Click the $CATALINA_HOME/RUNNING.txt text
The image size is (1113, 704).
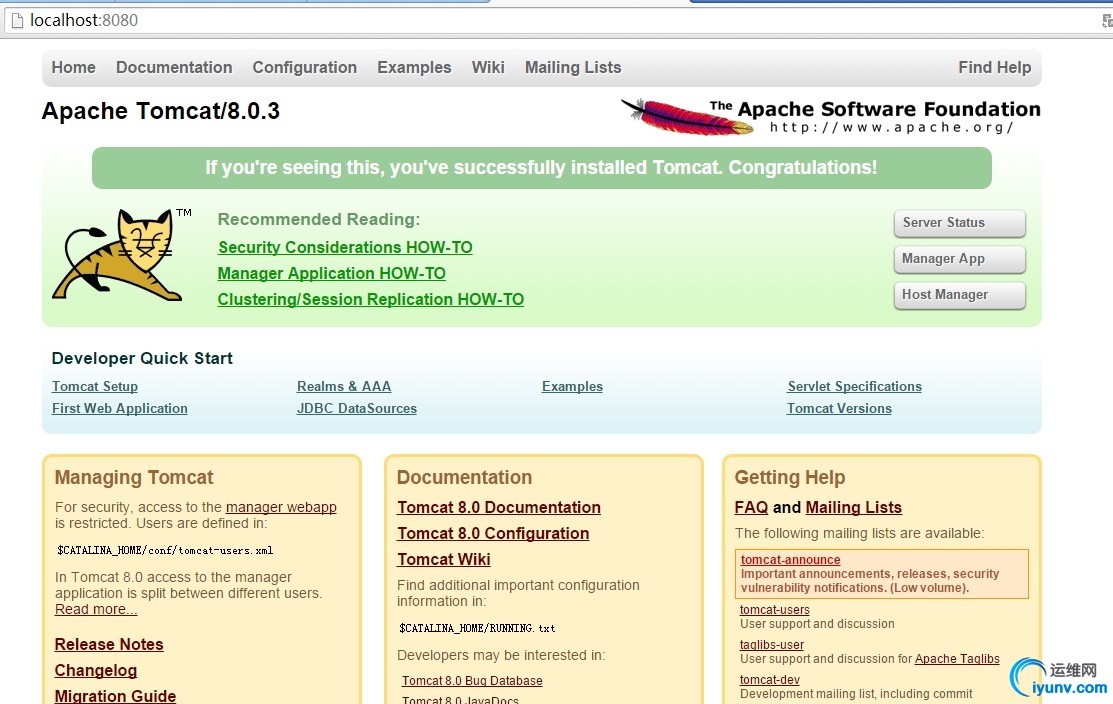click(477, 629)
